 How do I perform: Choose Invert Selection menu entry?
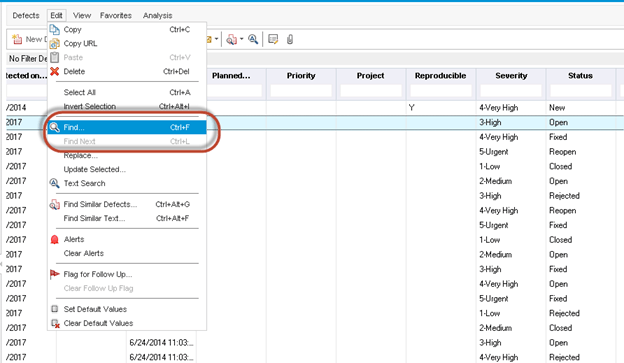[127, 106]
